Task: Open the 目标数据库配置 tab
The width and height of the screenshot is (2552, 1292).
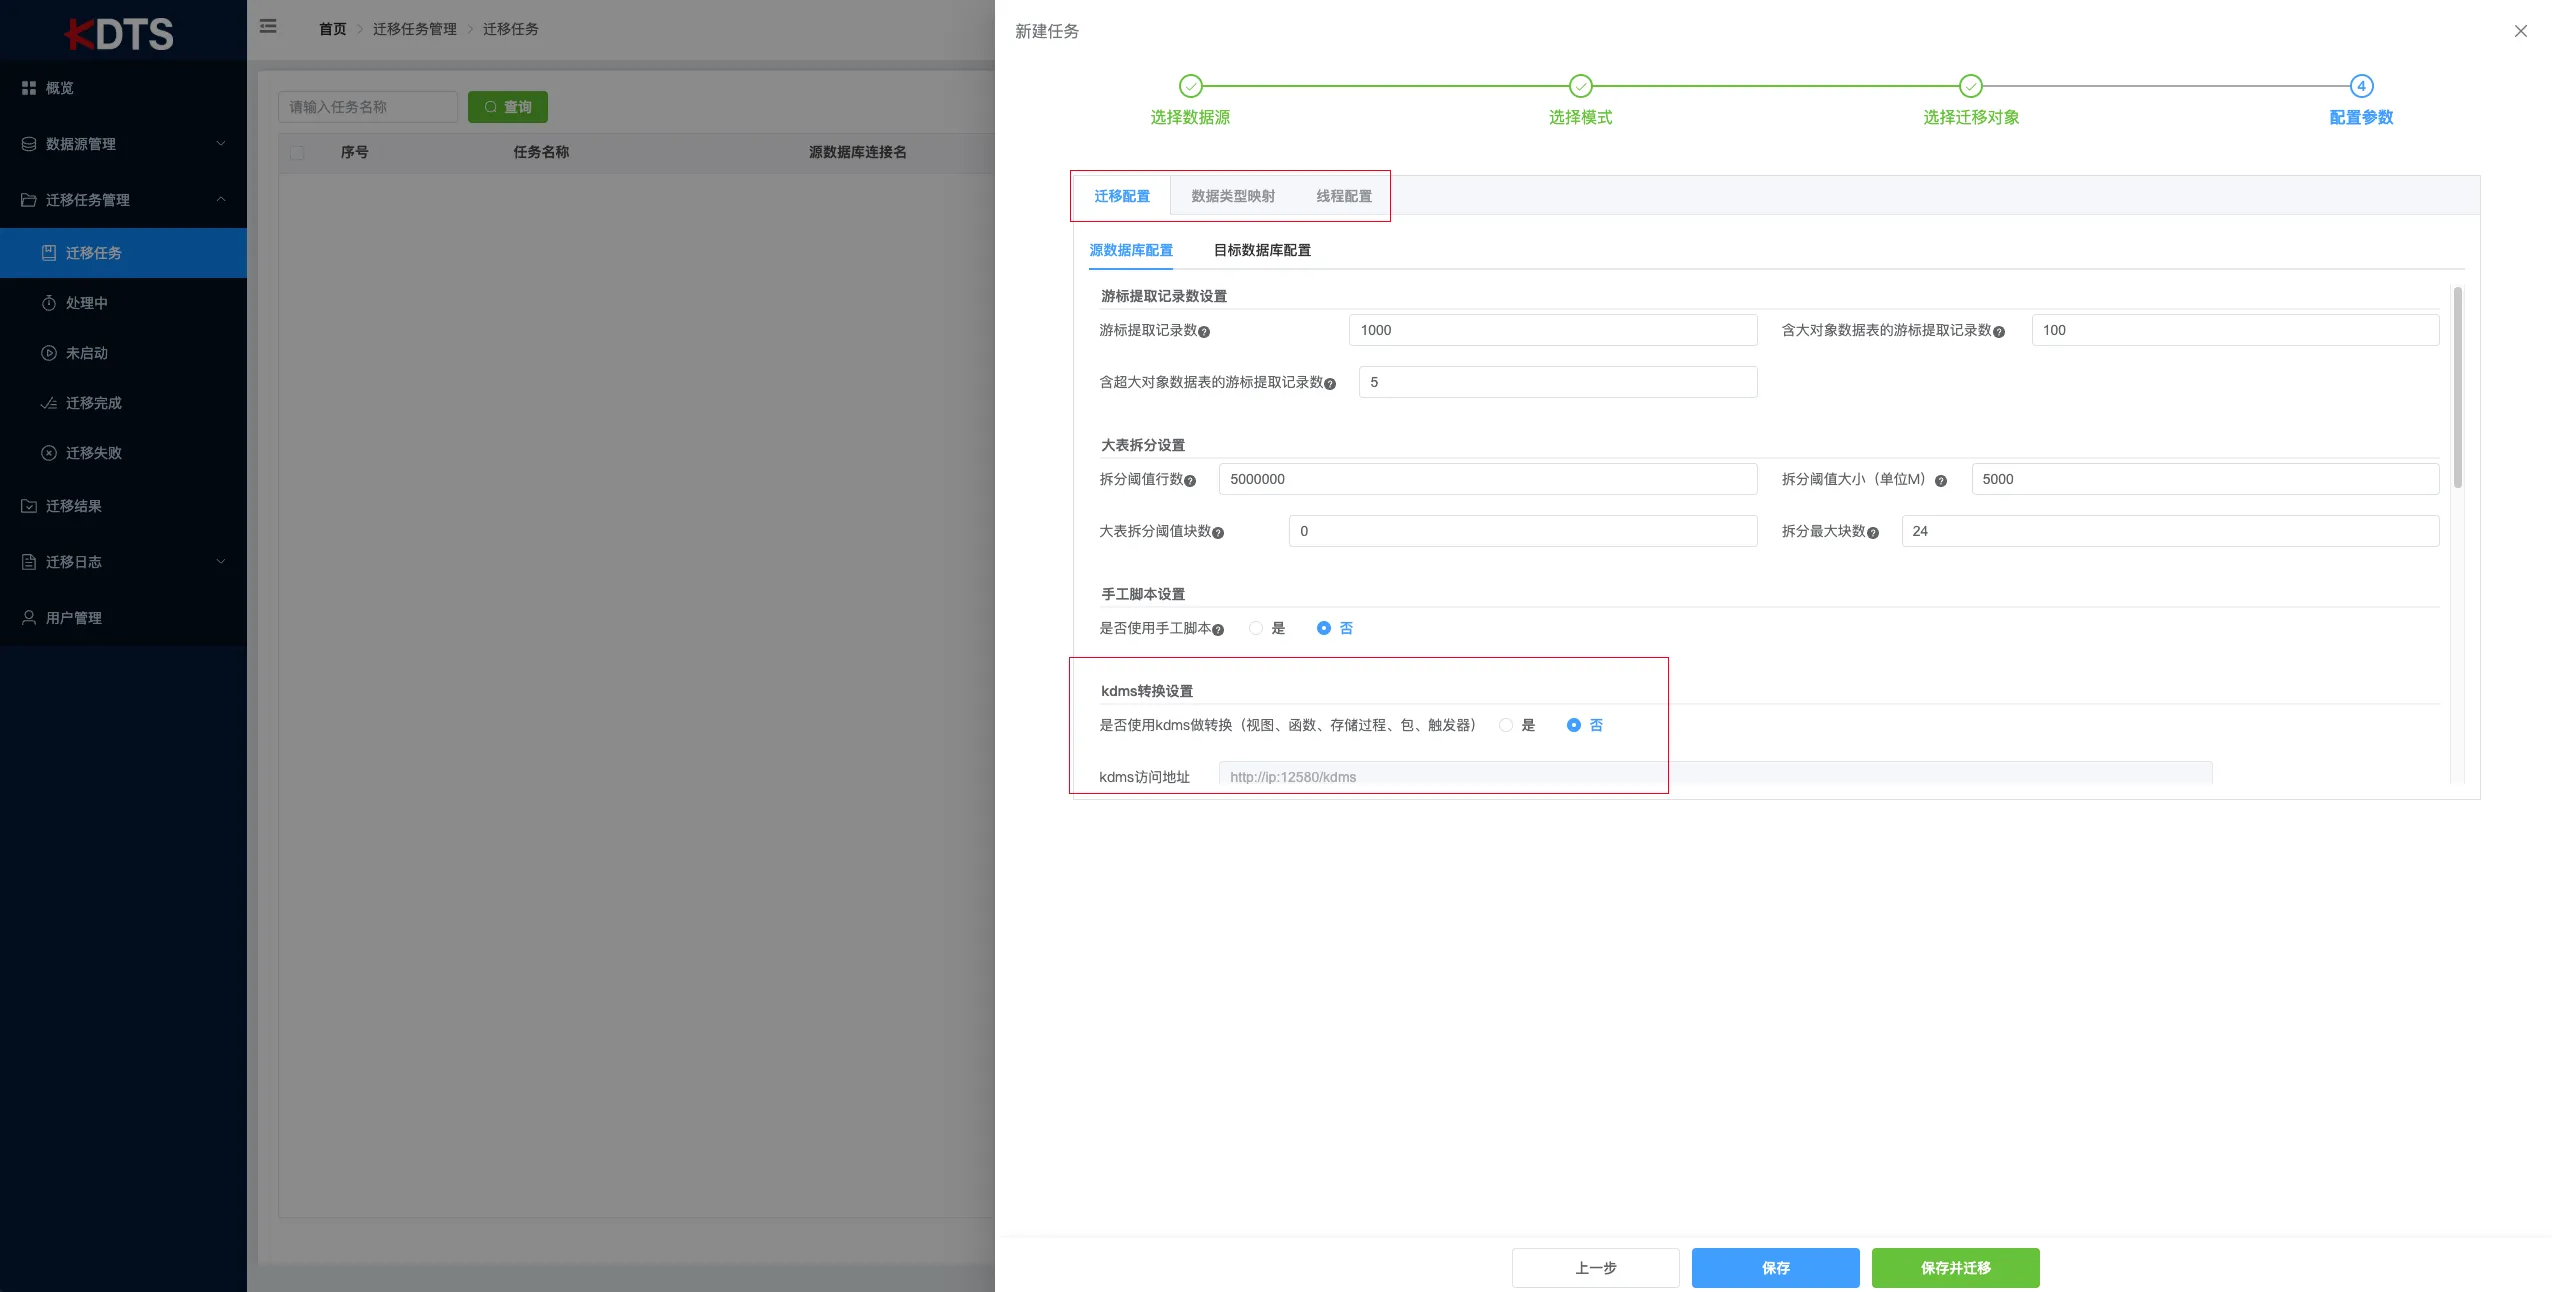Action: coord(1262,250)
